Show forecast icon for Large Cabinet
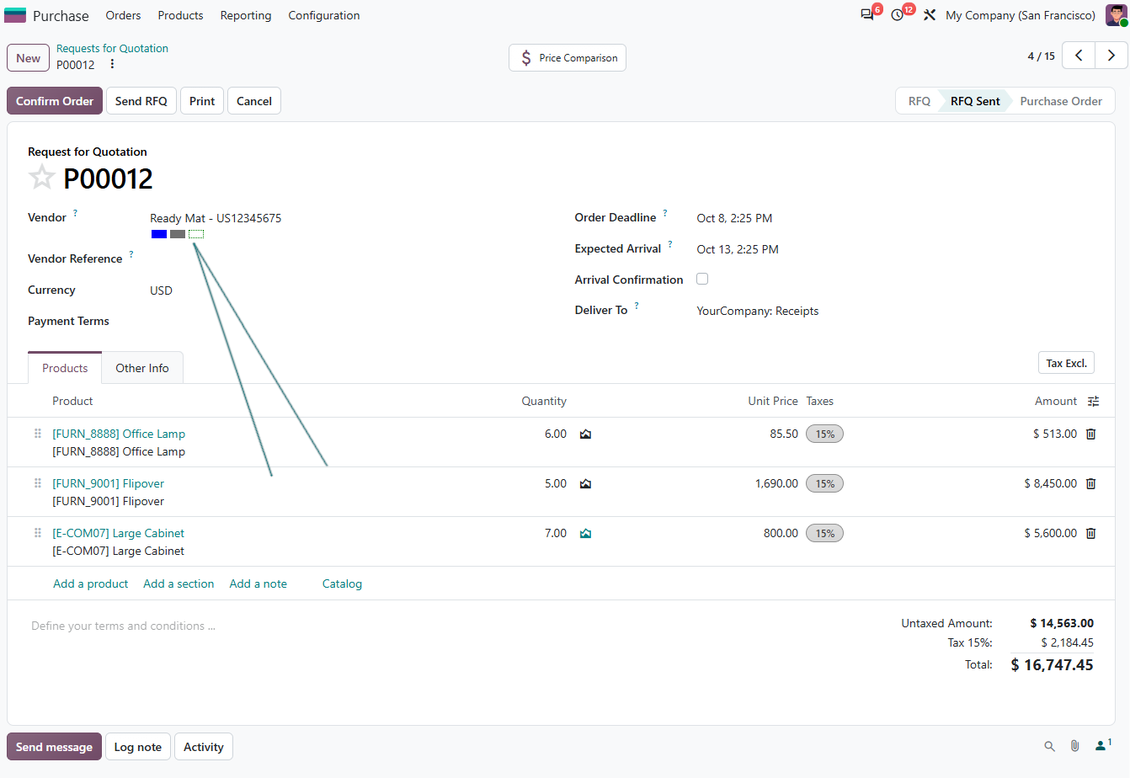Viewport: 1130px width, 778px height. point(585,533)
